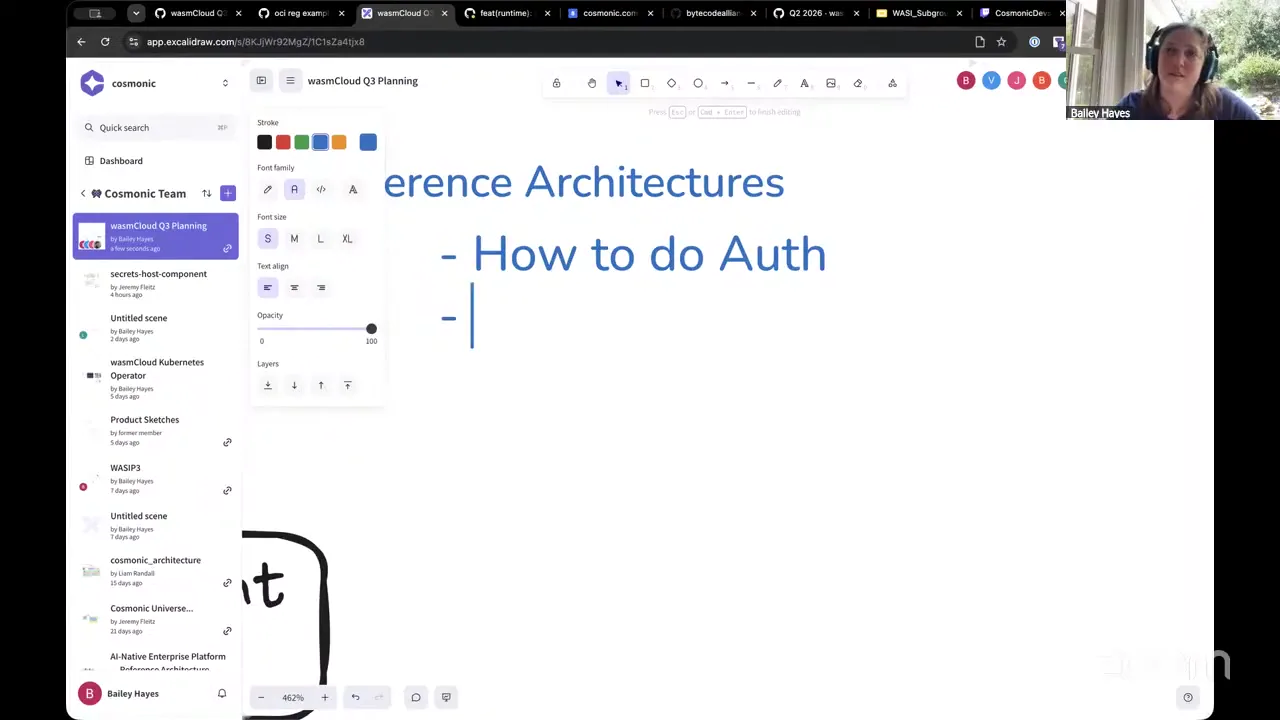Open the wasmCloud Kubernetes Operator scene
This screenshot has height=720, width=1280.
(x=155, y=379)
